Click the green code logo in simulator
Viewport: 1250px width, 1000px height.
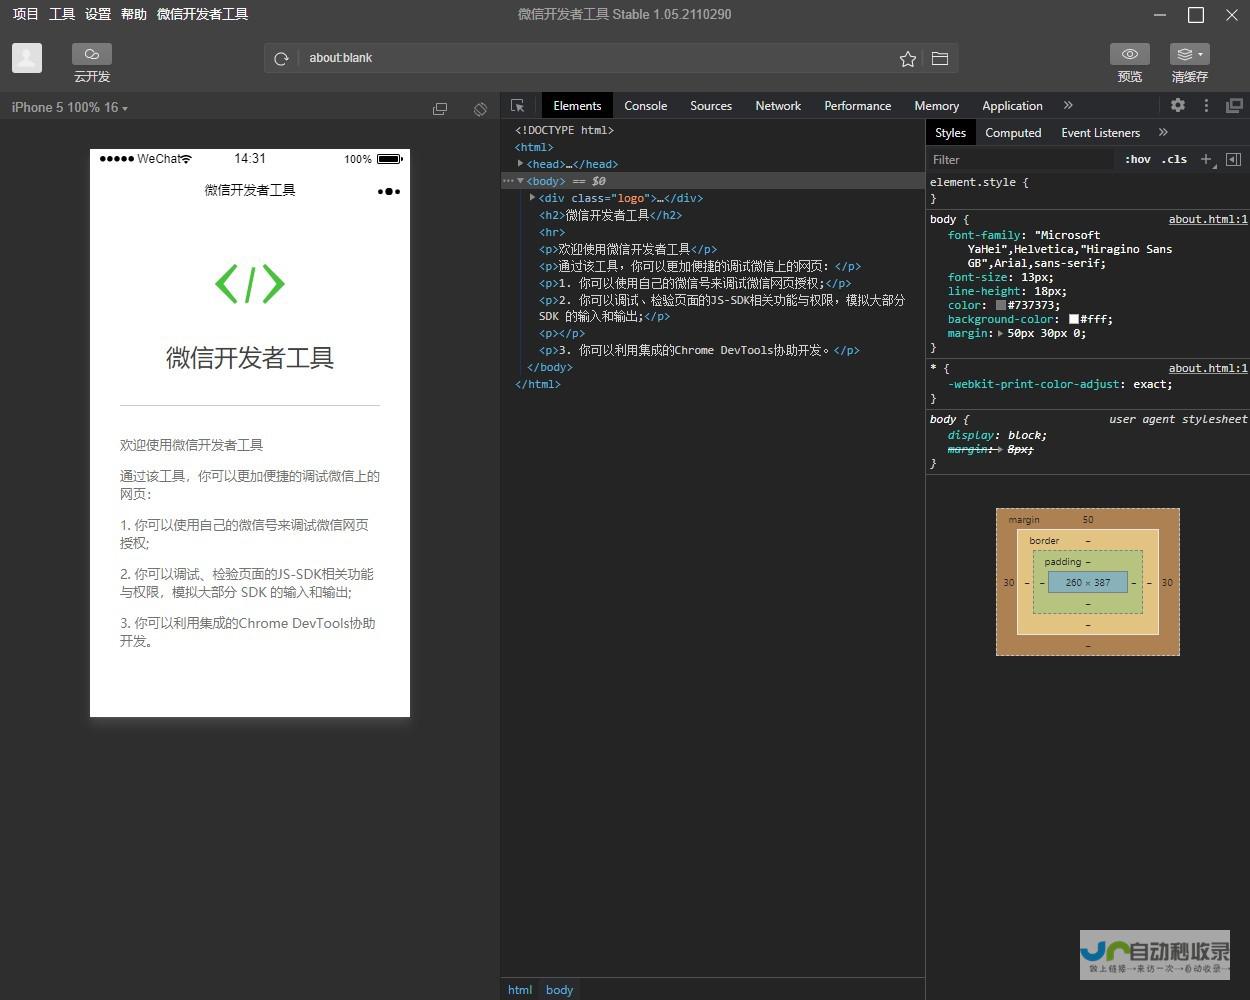point(250,284)
